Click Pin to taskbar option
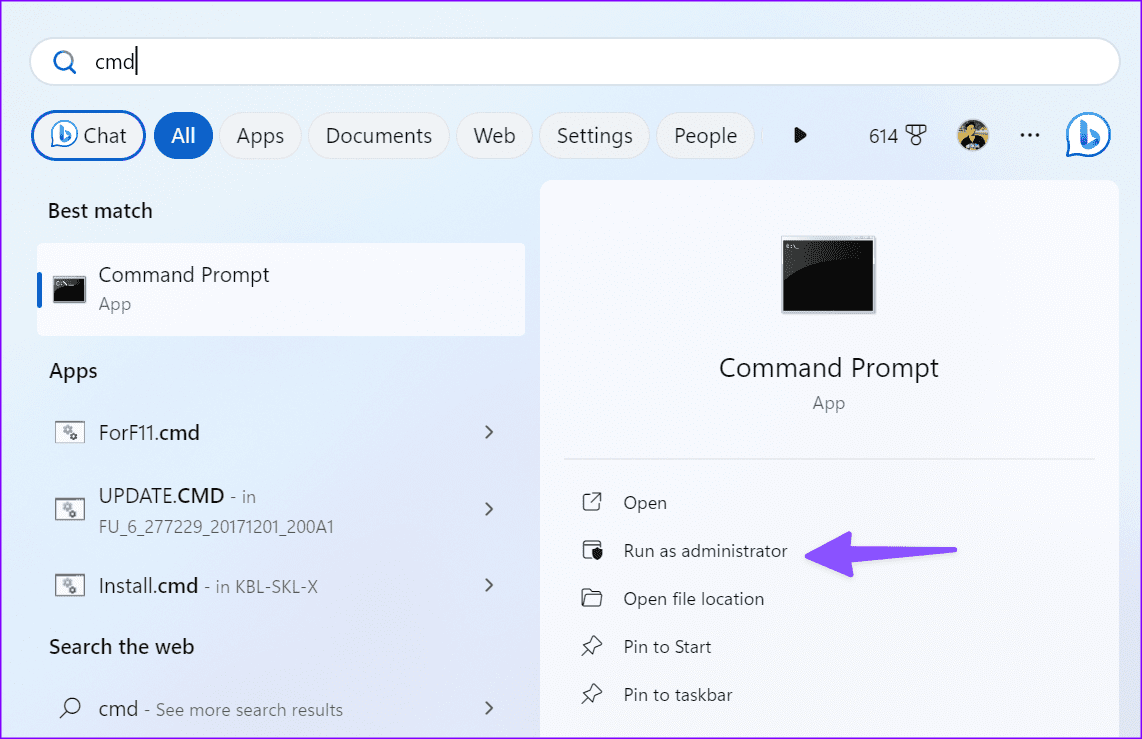This screenshot has height=739, width=1142. 677,695
